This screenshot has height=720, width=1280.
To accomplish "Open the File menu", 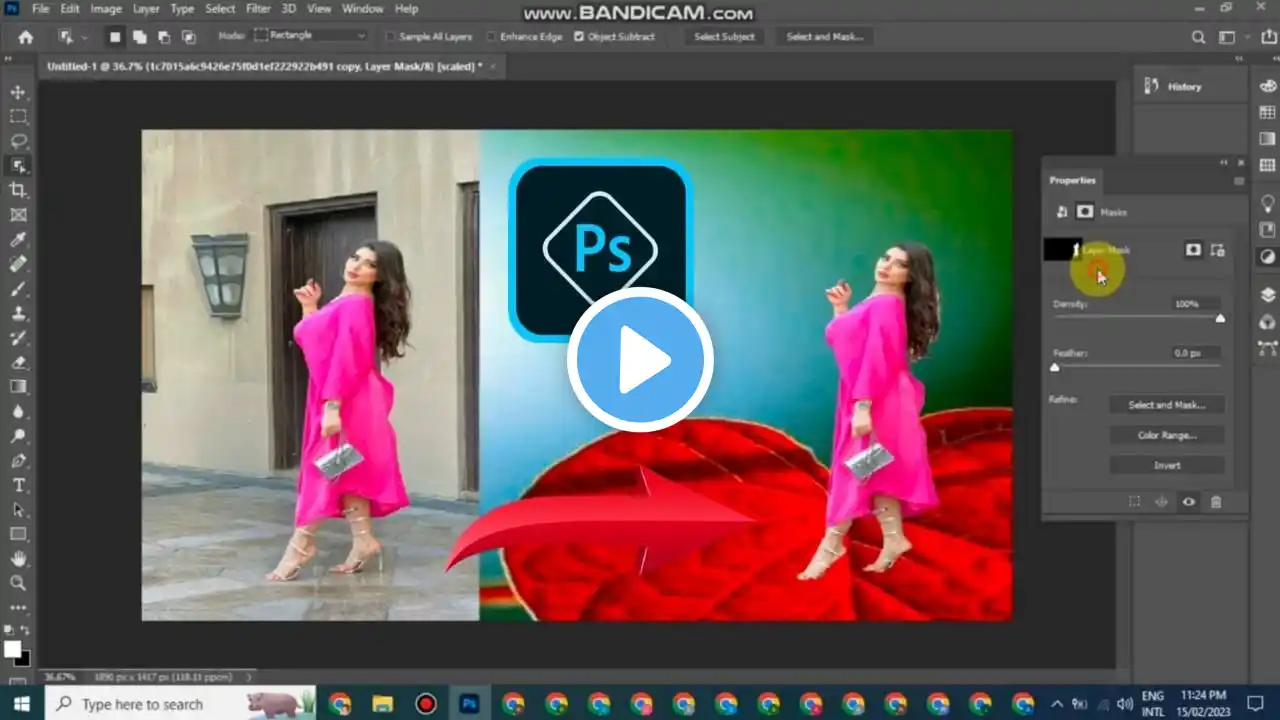I will [x=41, y=9].
